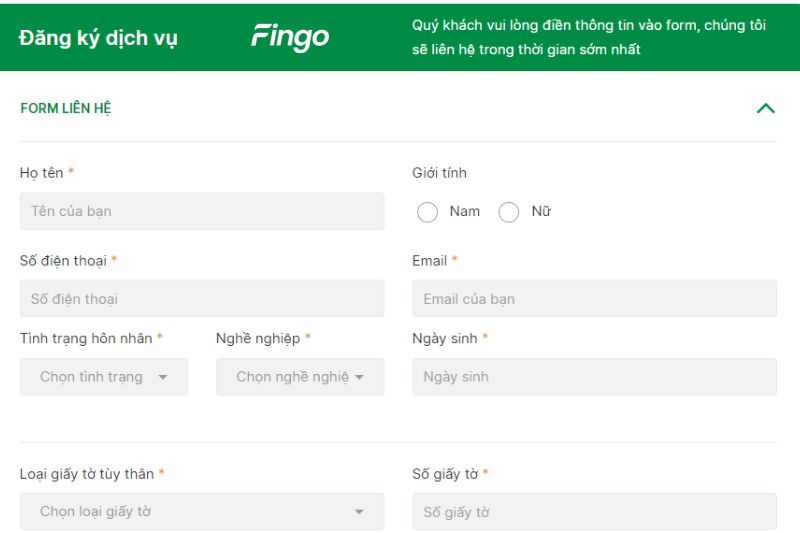The image size is (800, 533).
Task: Click the header instruction text about the form
Action: tap(589, 37)
